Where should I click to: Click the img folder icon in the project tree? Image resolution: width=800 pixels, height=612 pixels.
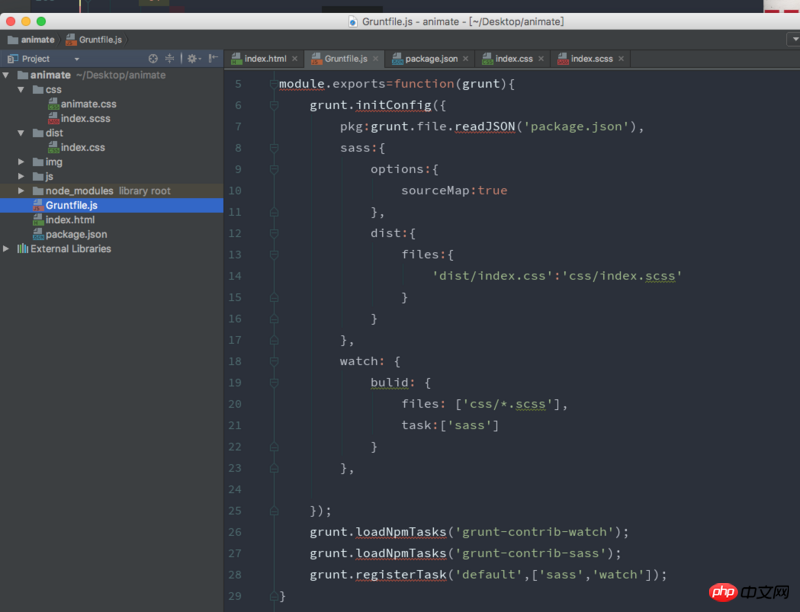pyautogui.click(x=38, y=162)
